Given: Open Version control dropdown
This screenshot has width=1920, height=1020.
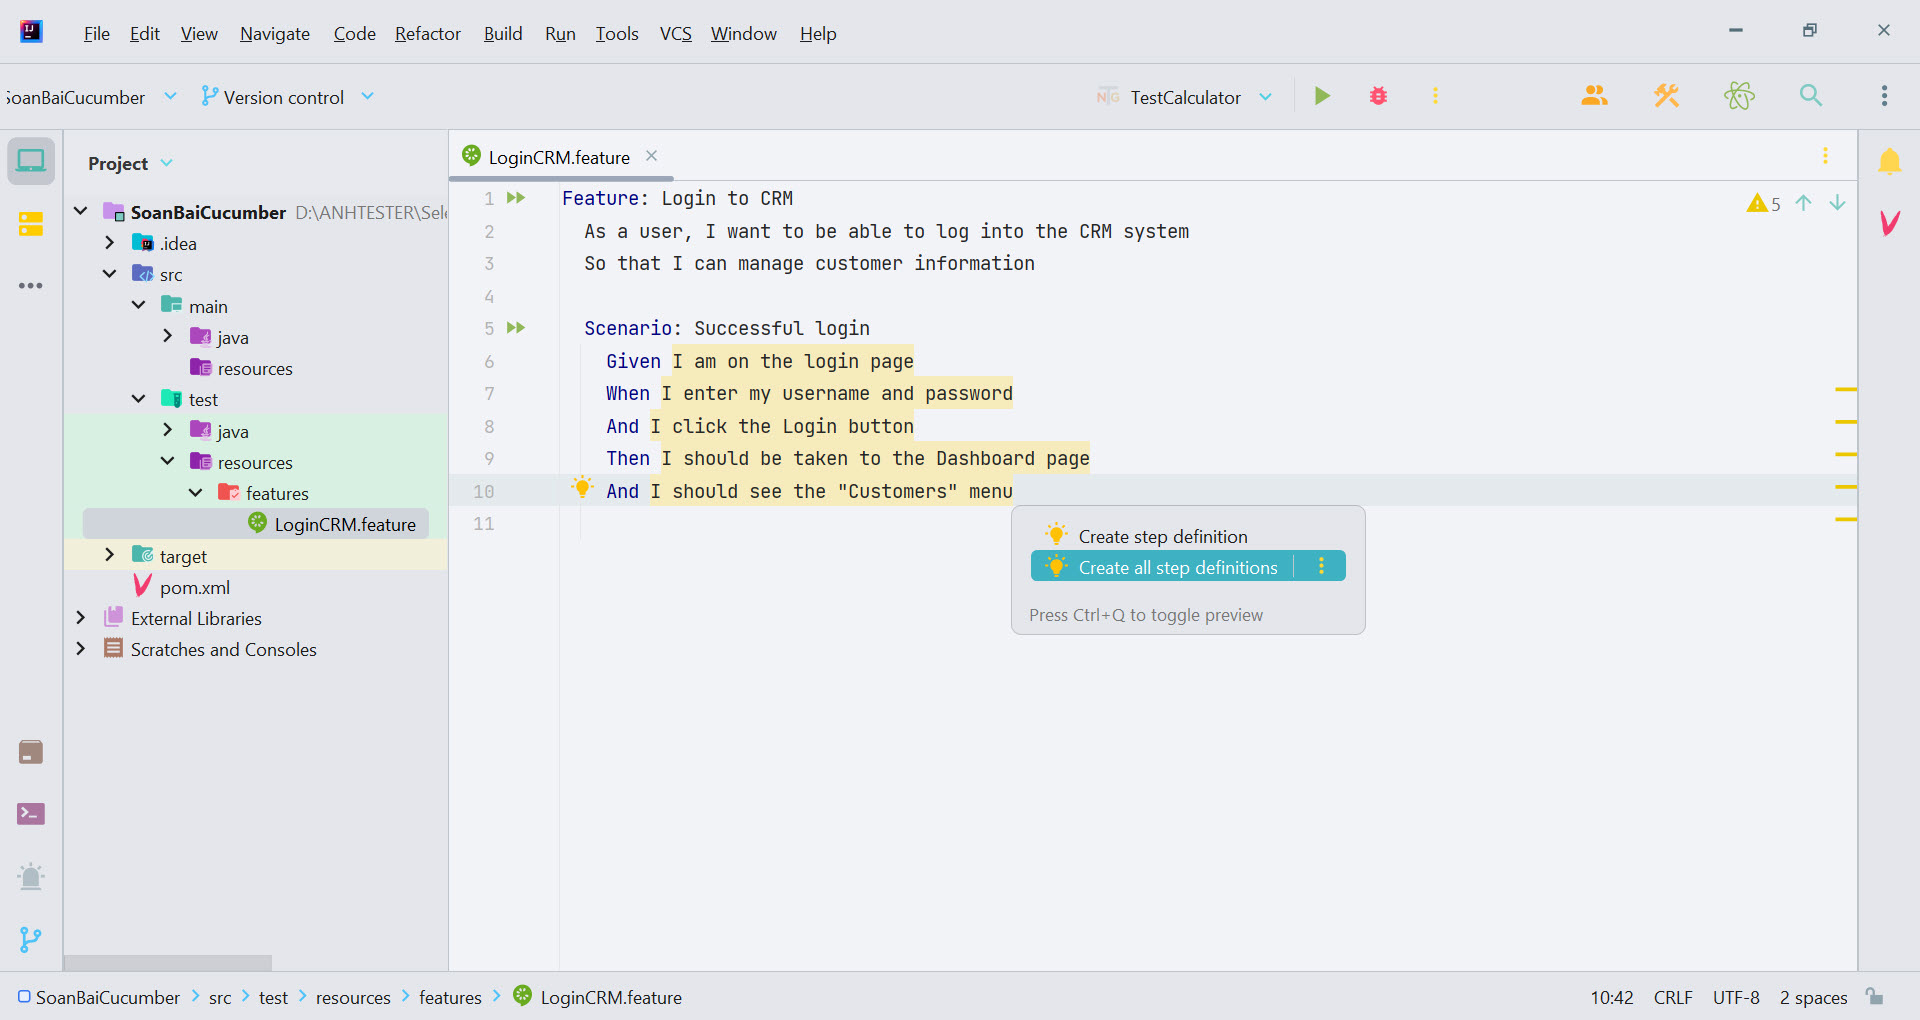Looking at the screenshot, I should (x=287, y=97).
